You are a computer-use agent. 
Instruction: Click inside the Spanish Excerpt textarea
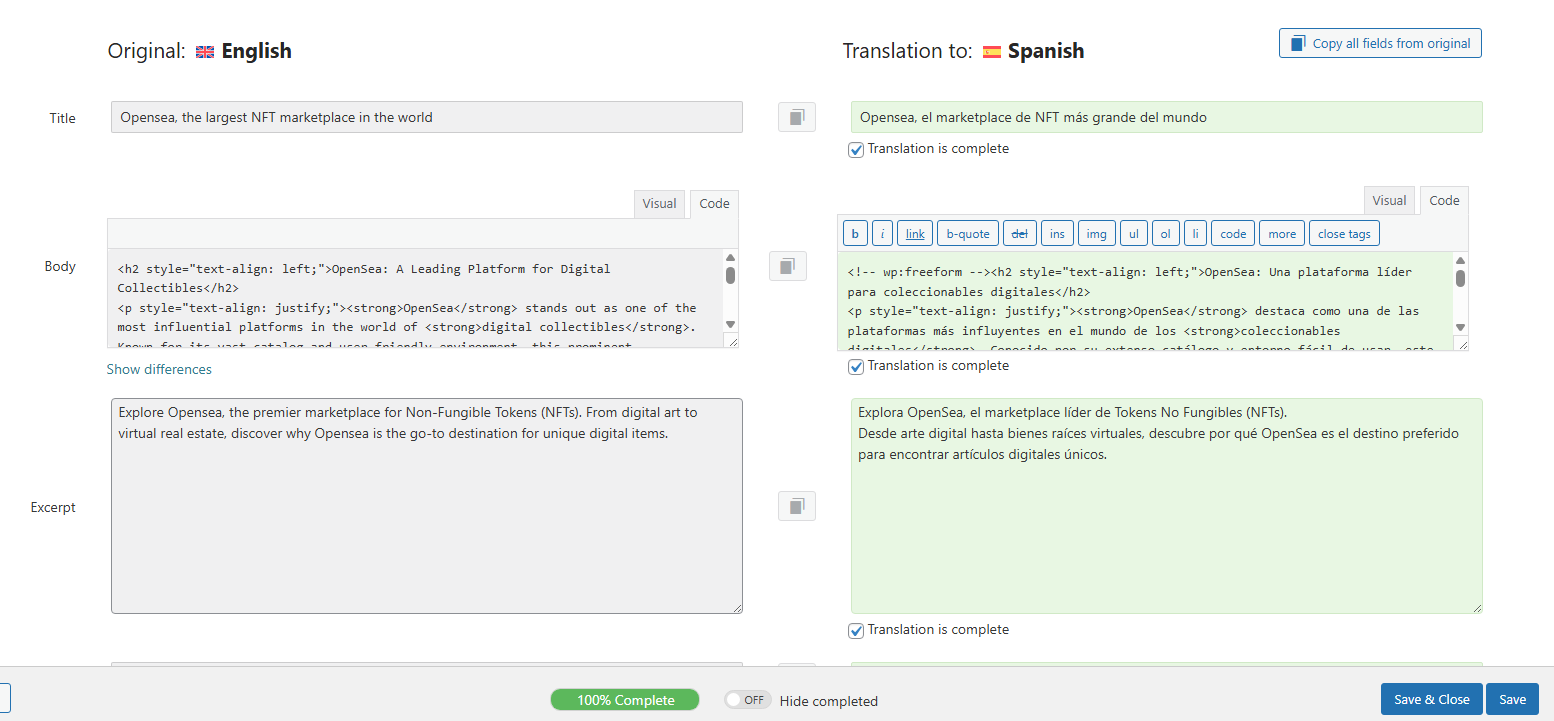(x=1167, y=506)
